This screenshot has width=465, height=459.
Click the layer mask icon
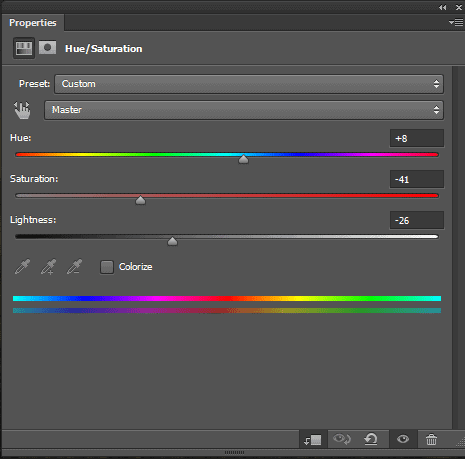[x=47, y=48]
